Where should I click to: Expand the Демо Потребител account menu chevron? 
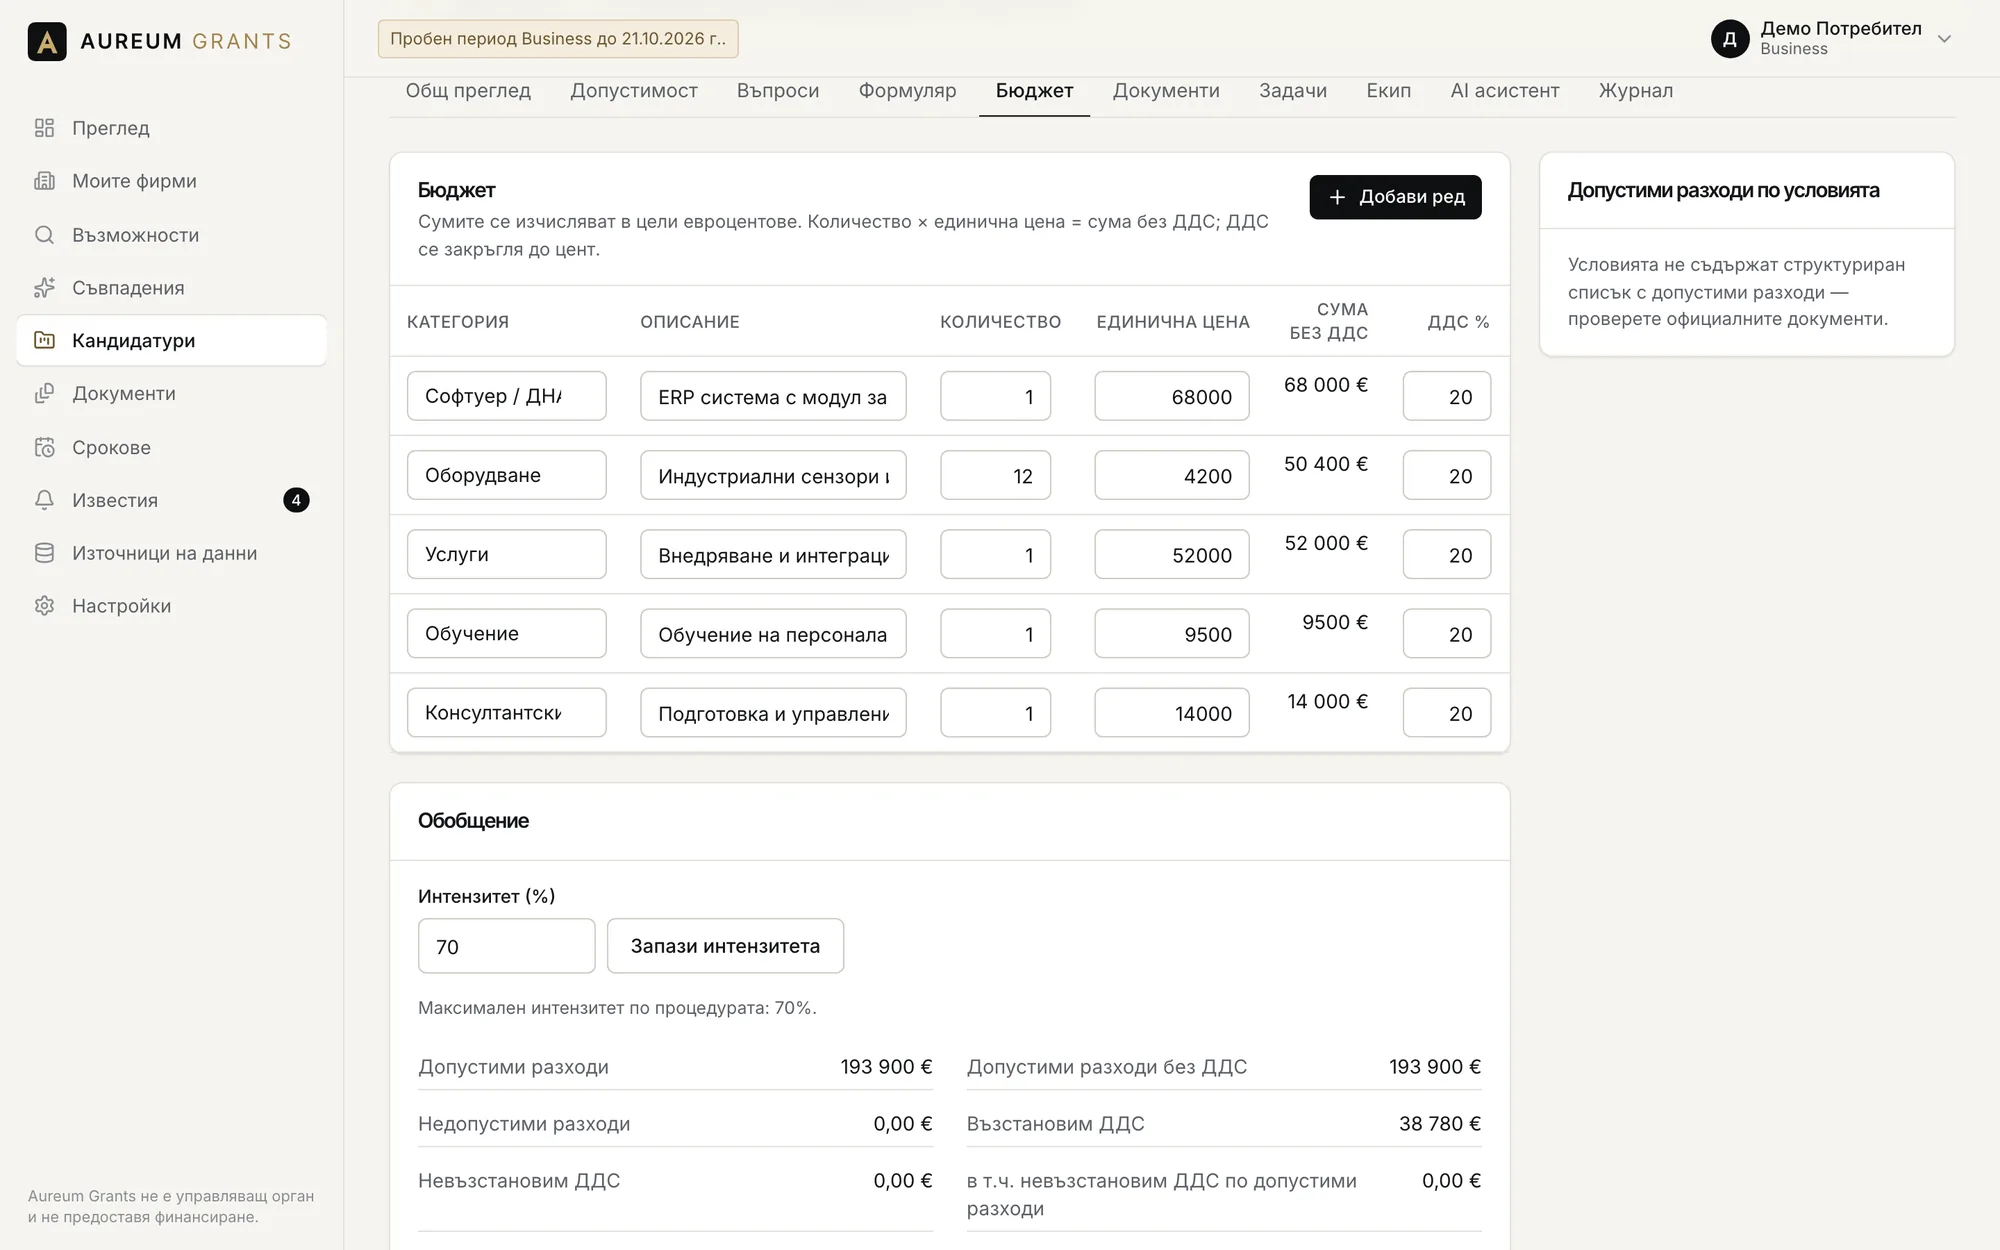coord(1944,39)
